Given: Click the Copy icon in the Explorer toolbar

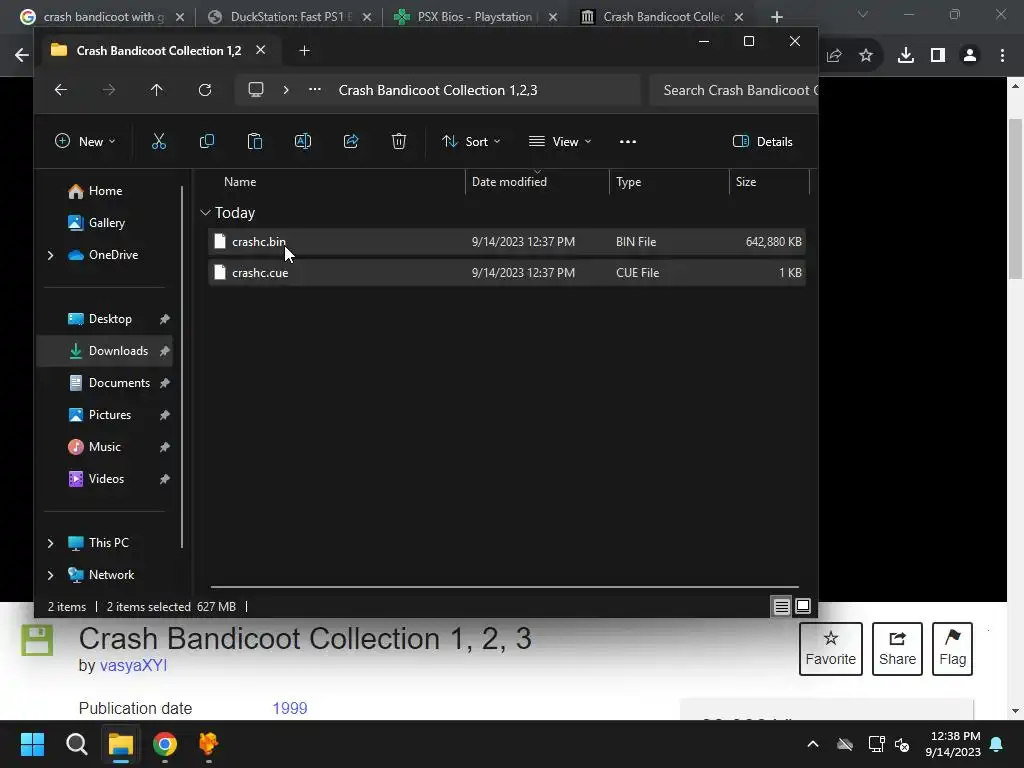Looking at the screenshot, I should (x=207, y=141).
